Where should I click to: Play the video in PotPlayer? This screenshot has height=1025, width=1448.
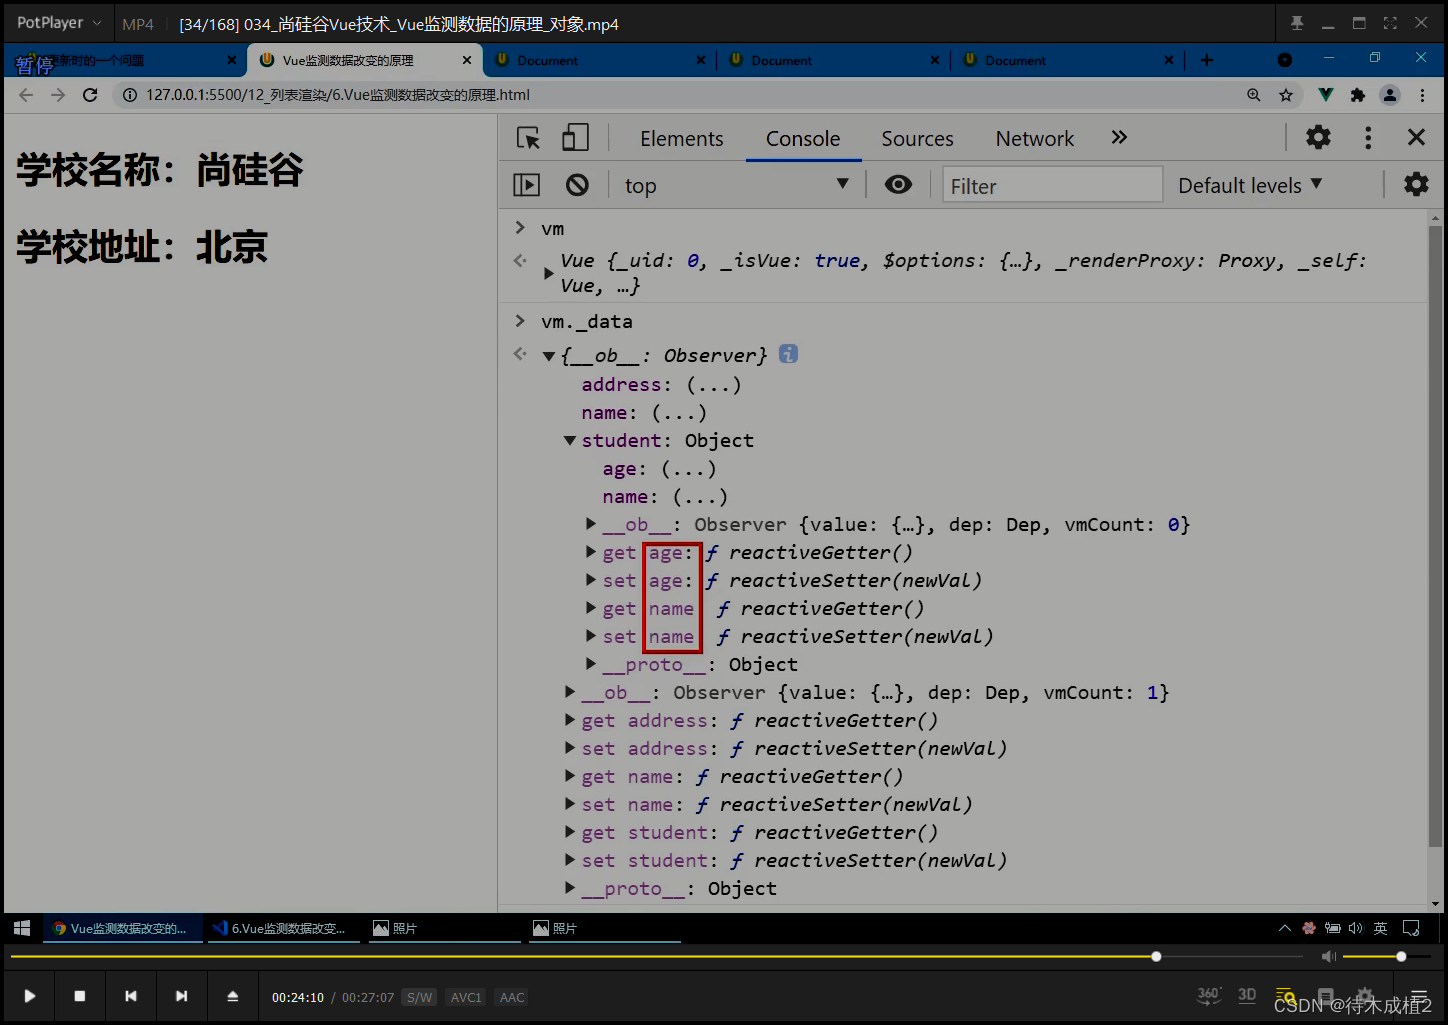[29, 996]
